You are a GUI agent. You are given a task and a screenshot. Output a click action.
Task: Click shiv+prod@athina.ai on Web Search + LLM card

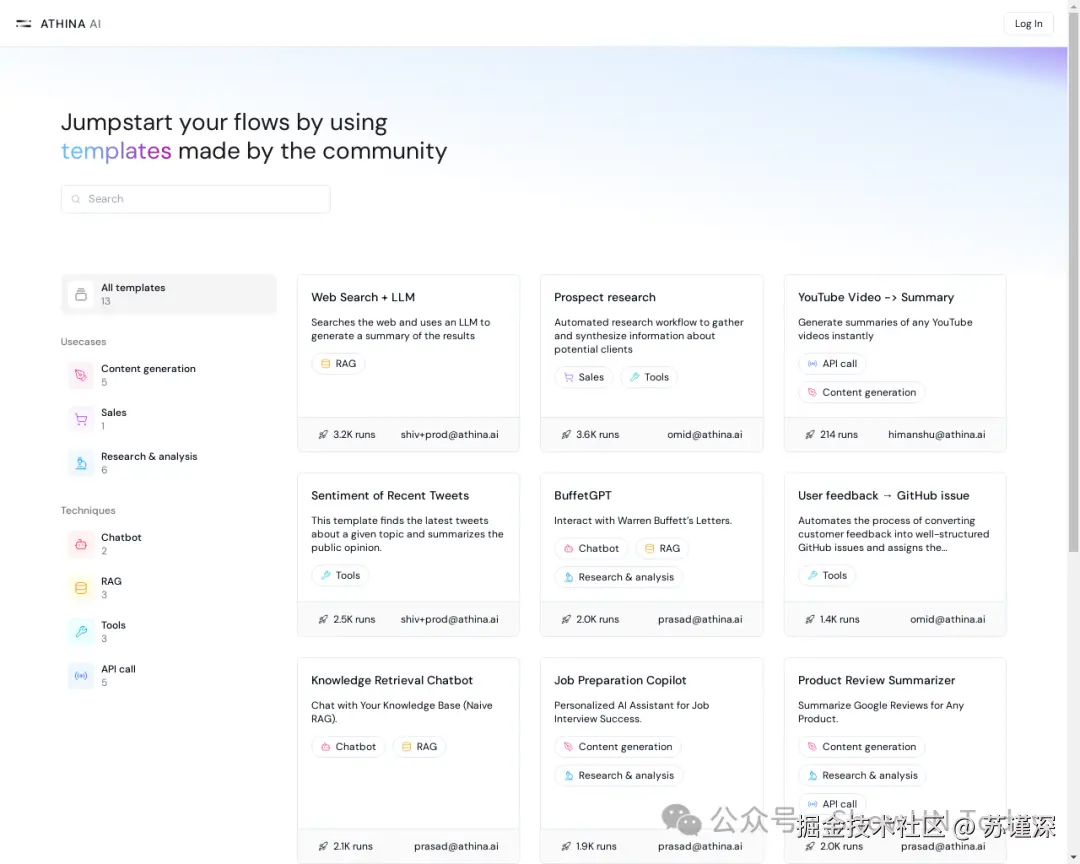coord(449,435)
